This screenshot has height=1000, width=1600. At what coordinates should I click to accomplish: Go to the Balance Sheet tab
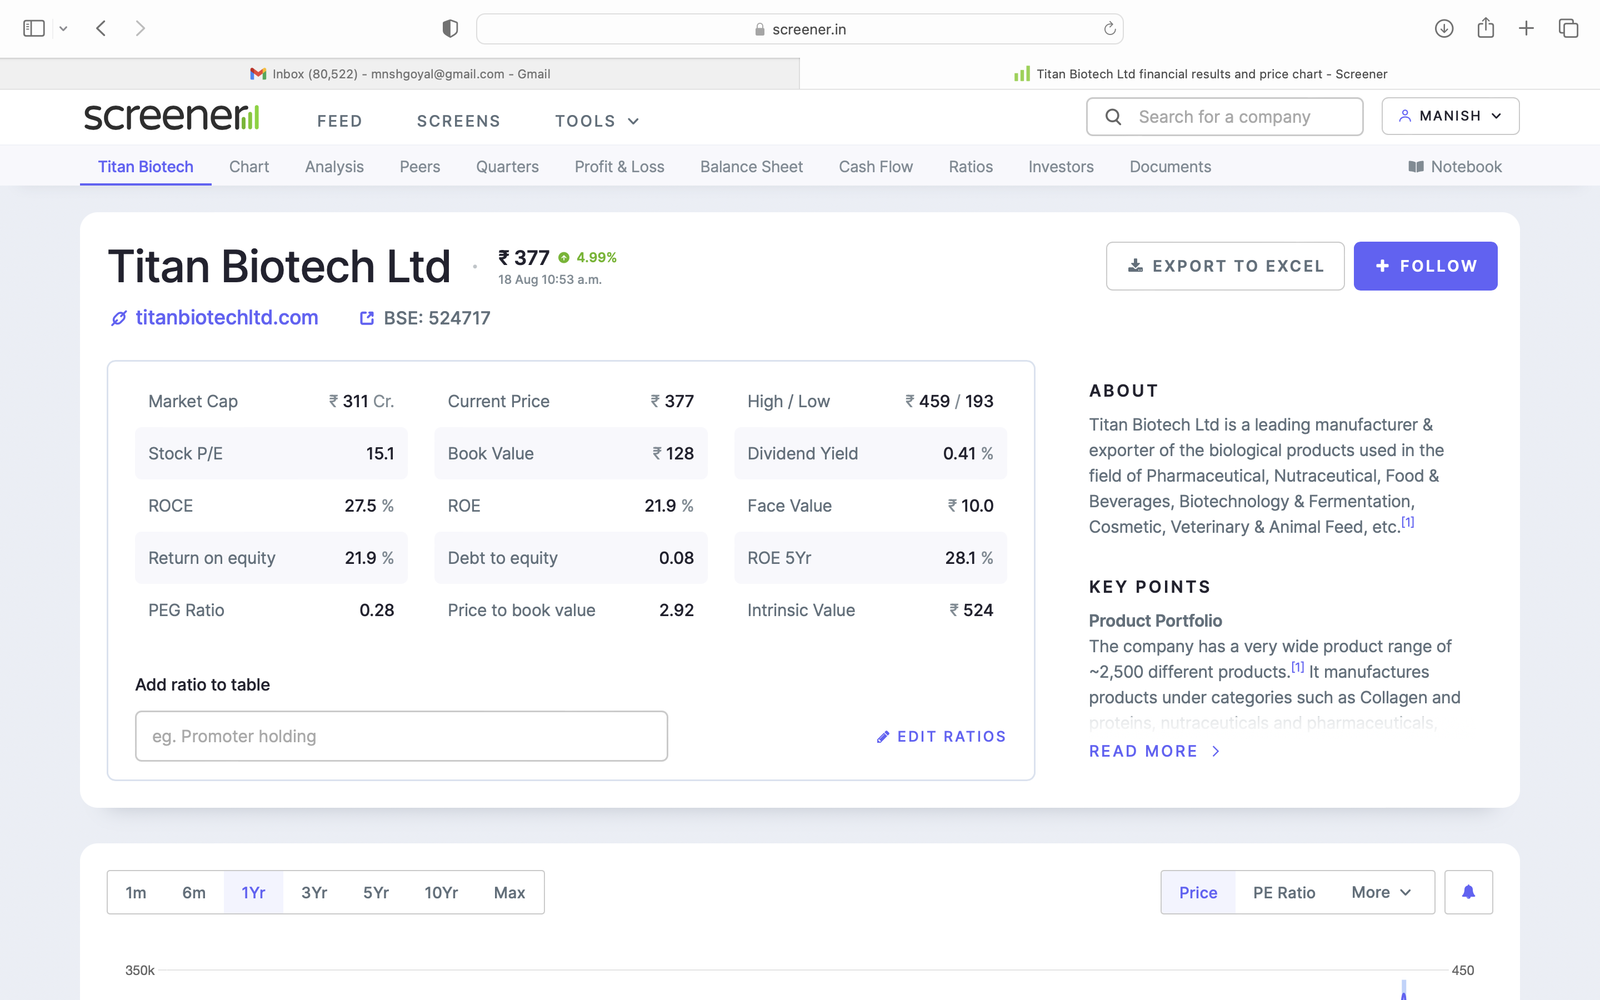(751, 167)
